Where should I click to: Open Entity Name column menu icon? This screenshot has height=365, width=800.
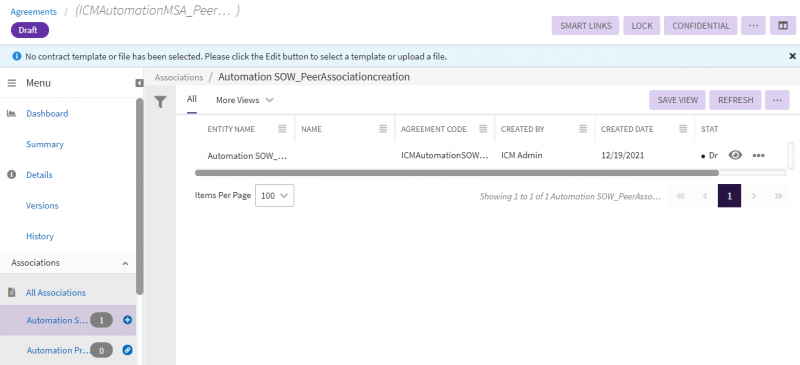tap(282, 129)
